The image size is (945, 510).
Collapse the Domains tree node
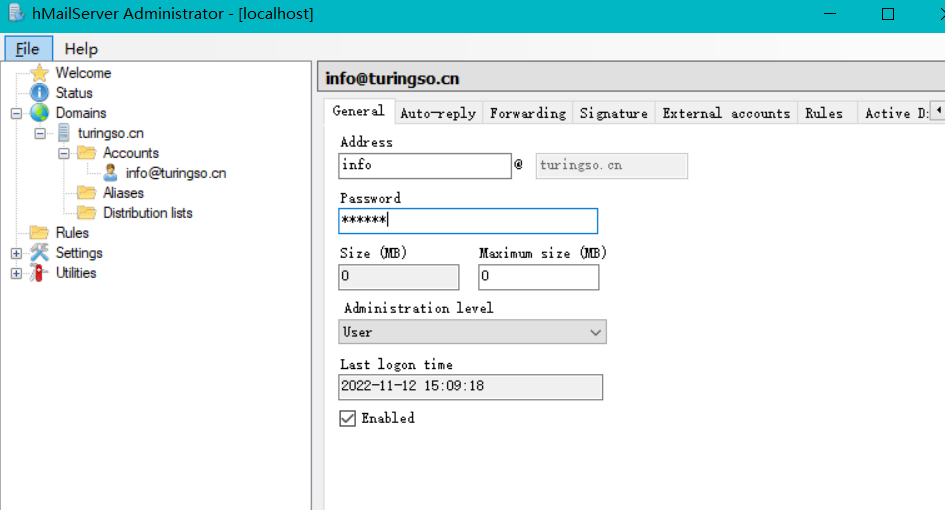[x=16, y=113]
